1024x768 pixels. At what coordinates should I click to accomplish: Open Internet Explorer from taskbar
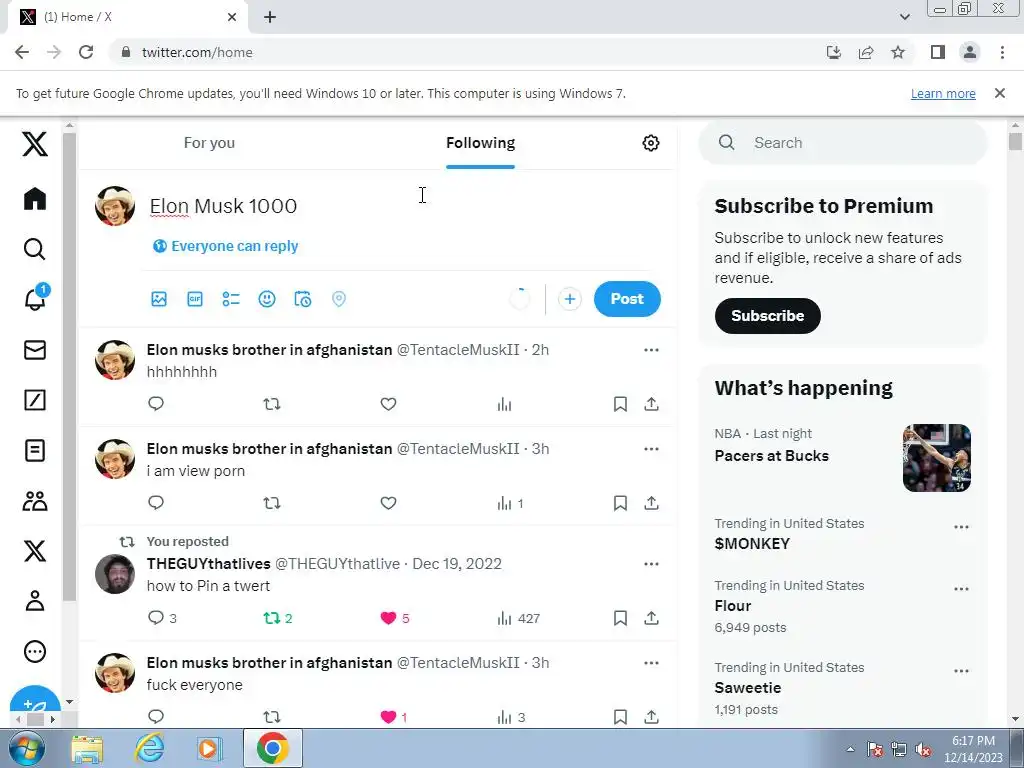coord(149,748)
